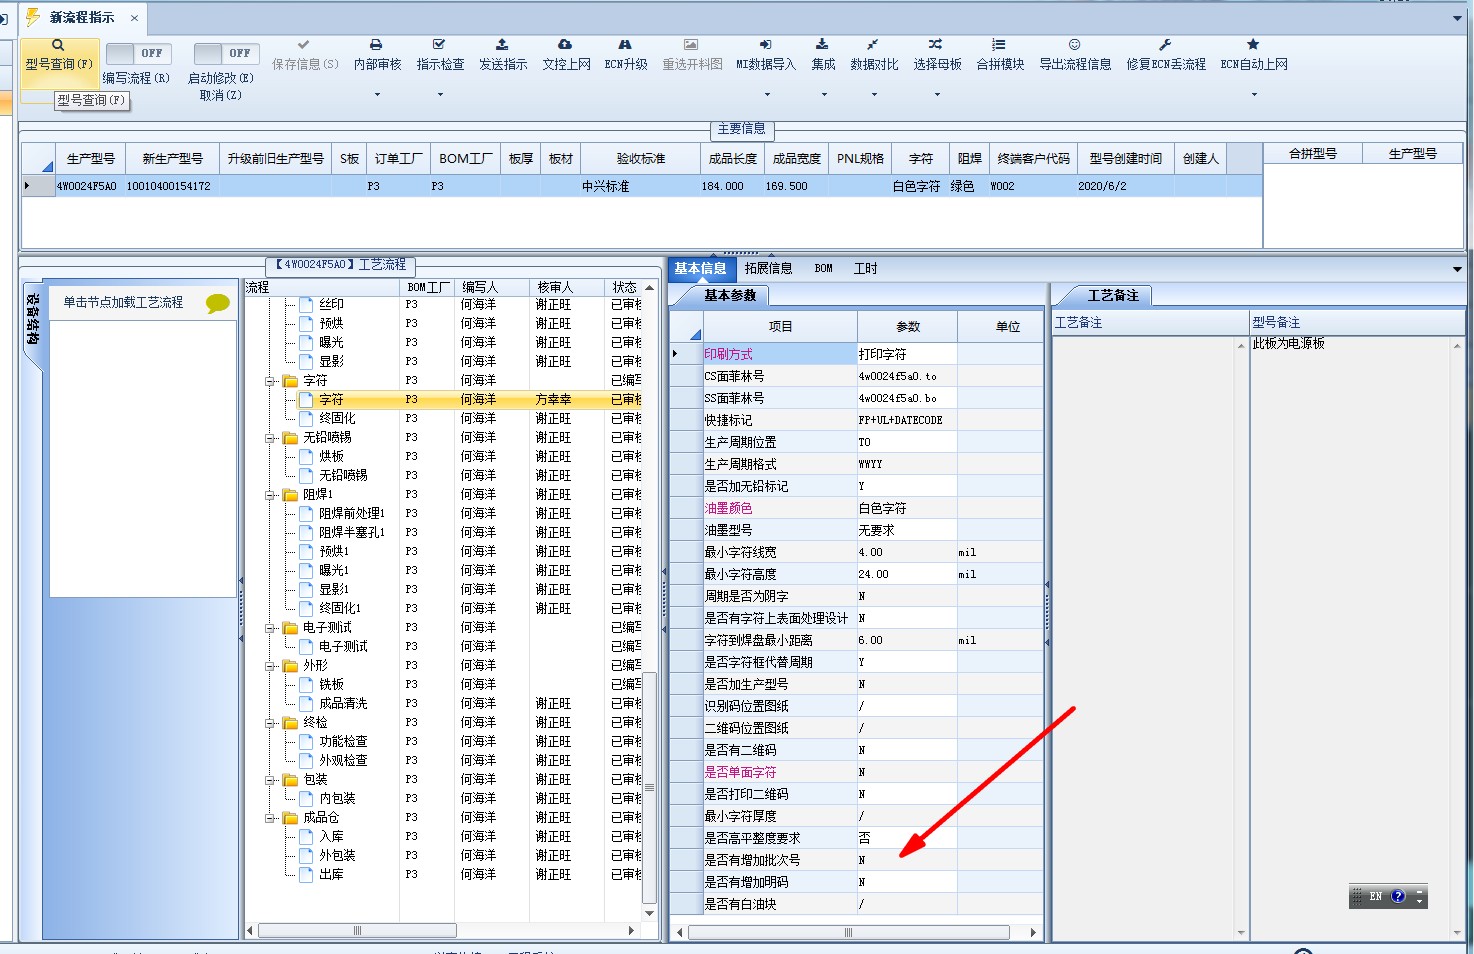The height and width of the screenshot is (954, 1474).
Task: Click the 保存信息 checkmark icon
Action: click(304, 45)
